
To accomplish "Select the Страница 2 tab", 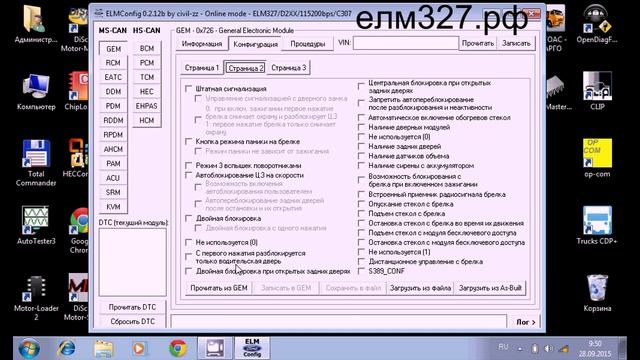I will tap(245, 68).
